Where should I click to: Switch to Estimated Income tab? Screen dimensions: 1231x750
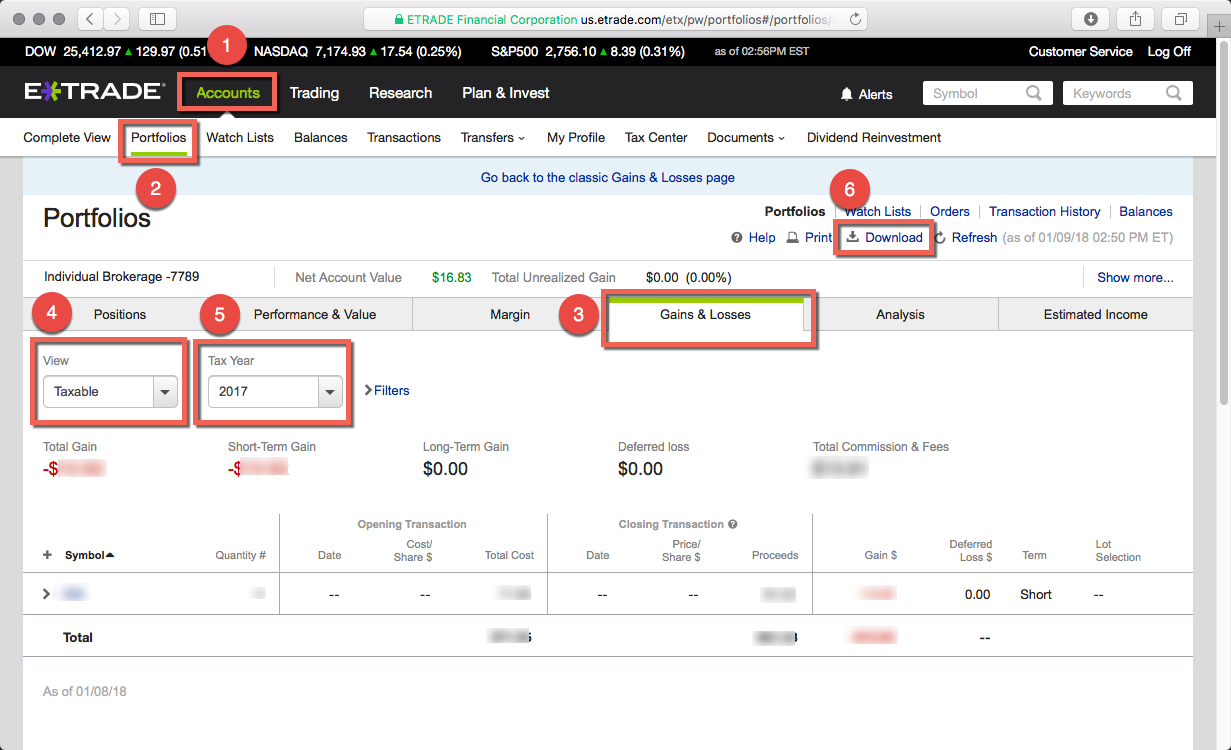(x=1095, y=314)
